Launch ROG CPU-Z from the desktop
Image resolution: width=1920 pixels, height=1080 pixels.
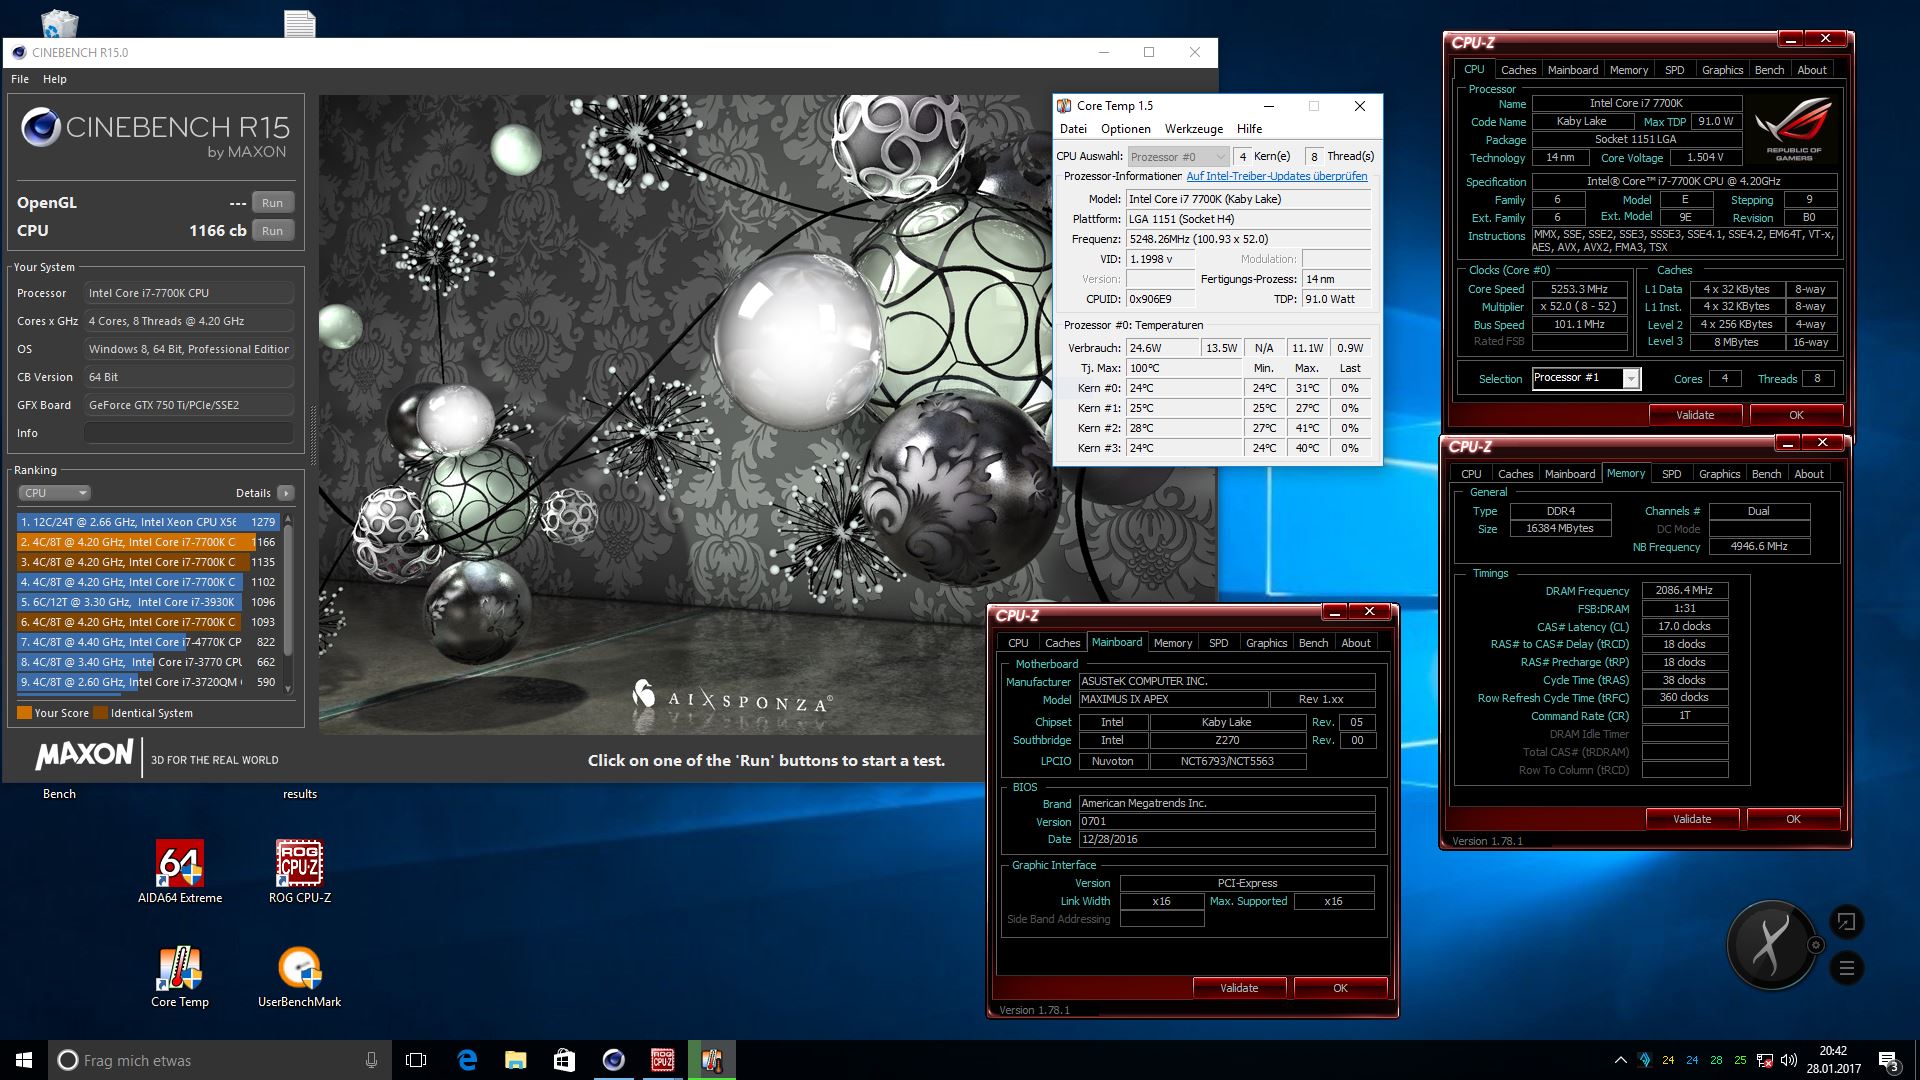tap(299, 870)
